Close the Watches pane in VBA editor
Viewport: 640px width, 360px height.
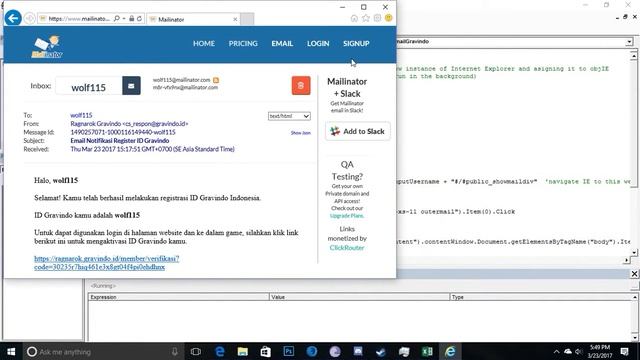634,274
